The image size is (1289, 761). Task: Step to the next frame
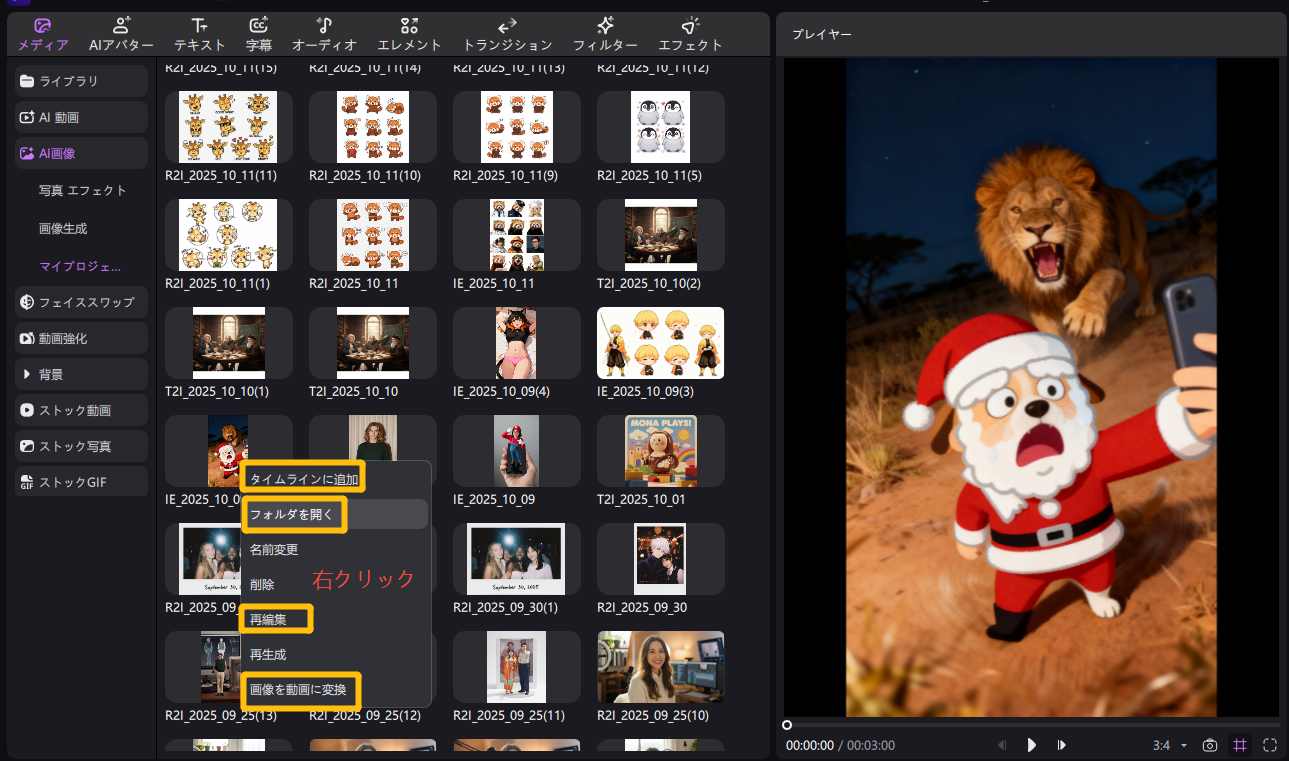point(1061,745)
